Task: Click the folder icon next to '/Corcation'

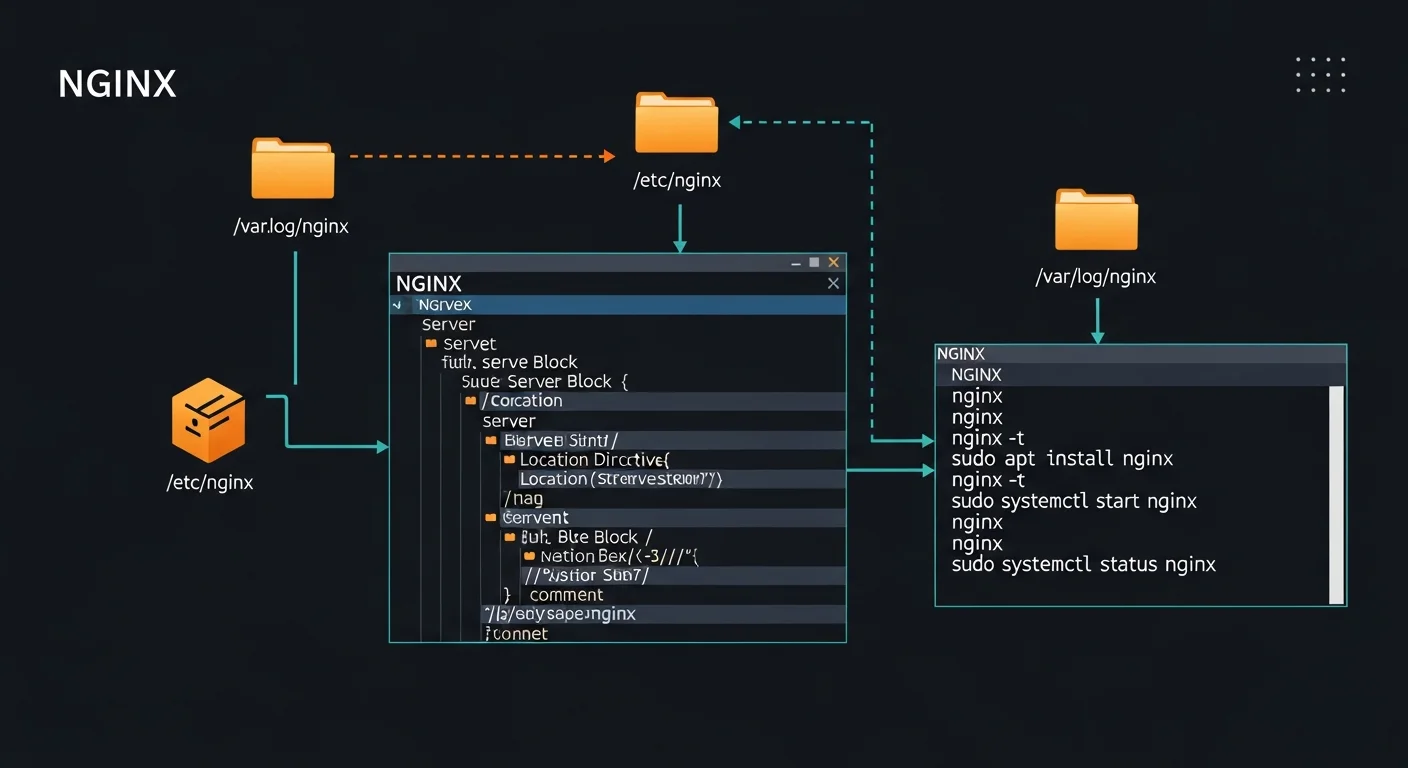Action: (469, 400)
